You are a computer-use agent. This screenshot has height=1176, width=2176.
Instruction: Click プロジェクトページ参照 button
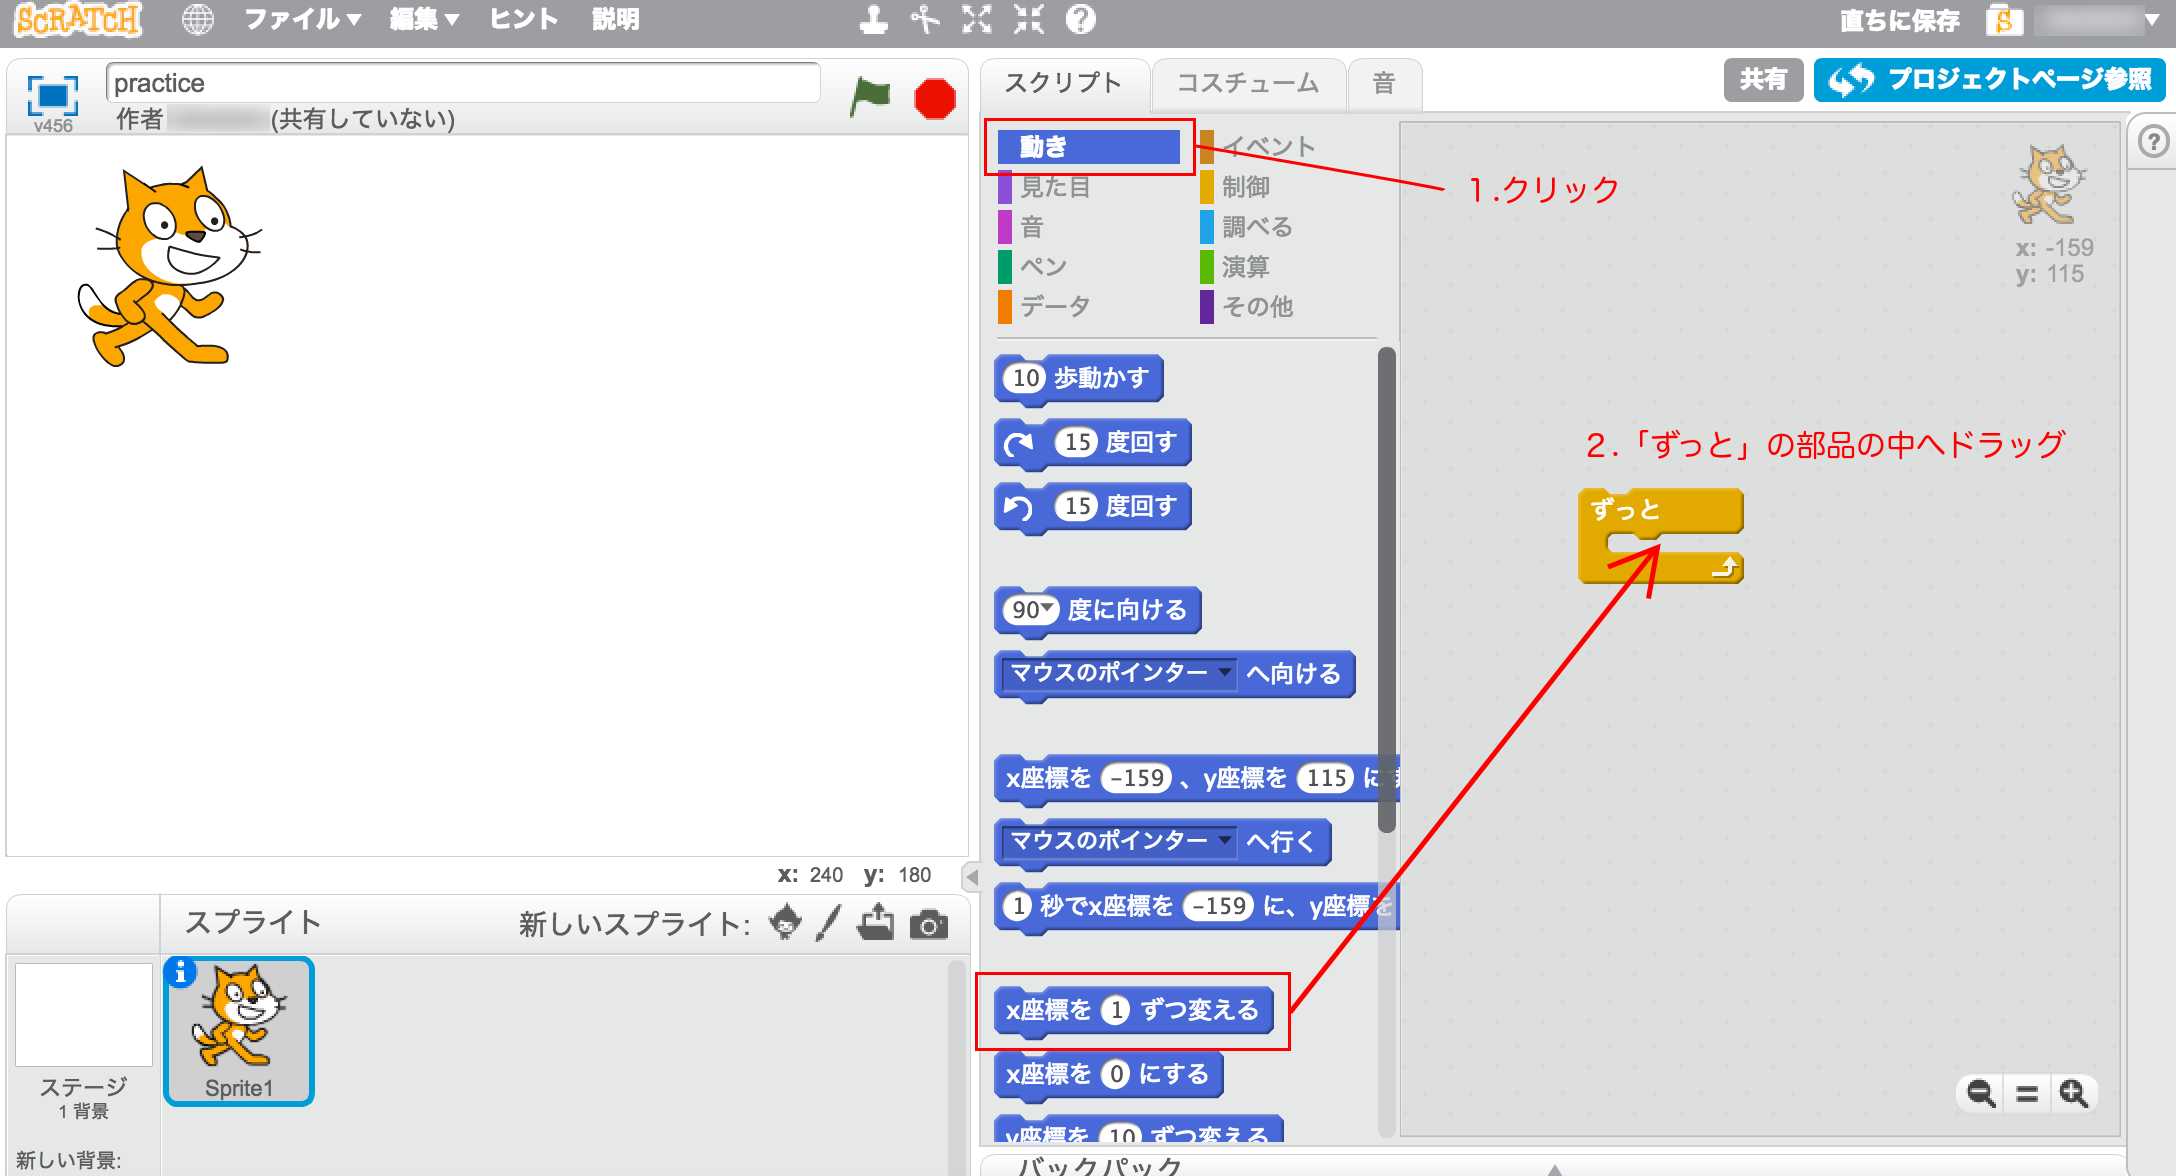coord(1989,80)
